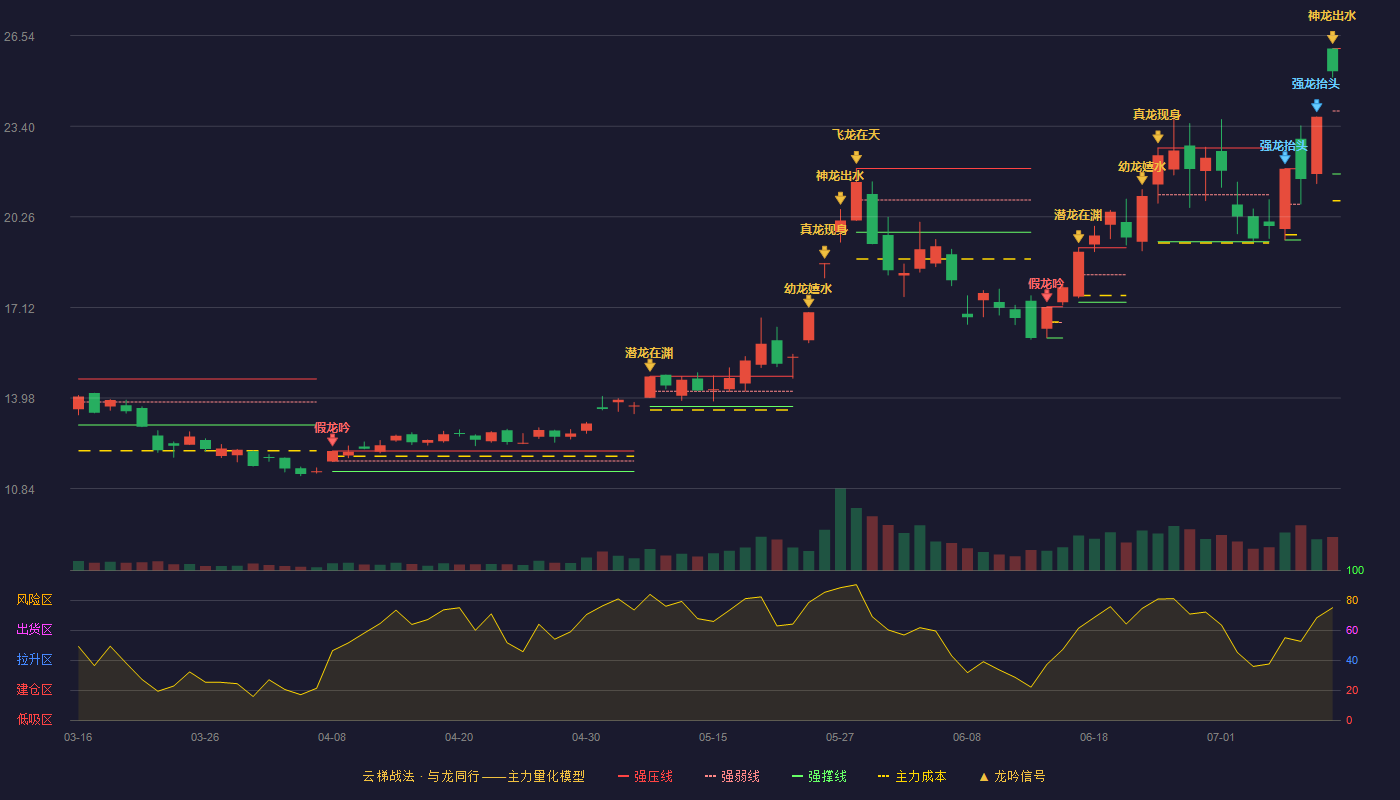1400x800 pixels.
Task: Click the tallest volume bar at 05-27
Action: coord(840,529)
